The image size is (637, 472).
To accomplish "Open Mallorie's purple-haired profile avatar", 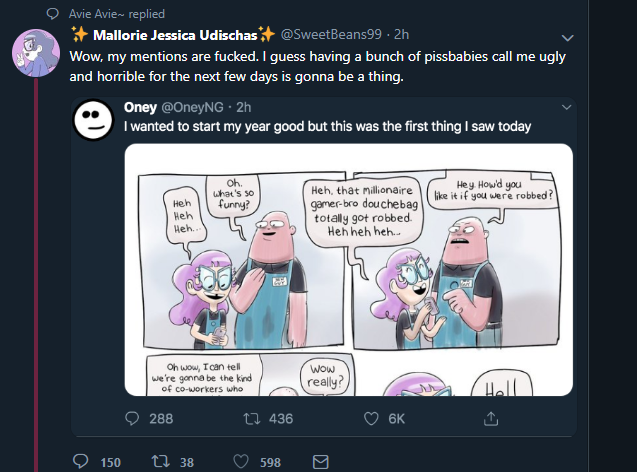I will click(x=36, y=53).
